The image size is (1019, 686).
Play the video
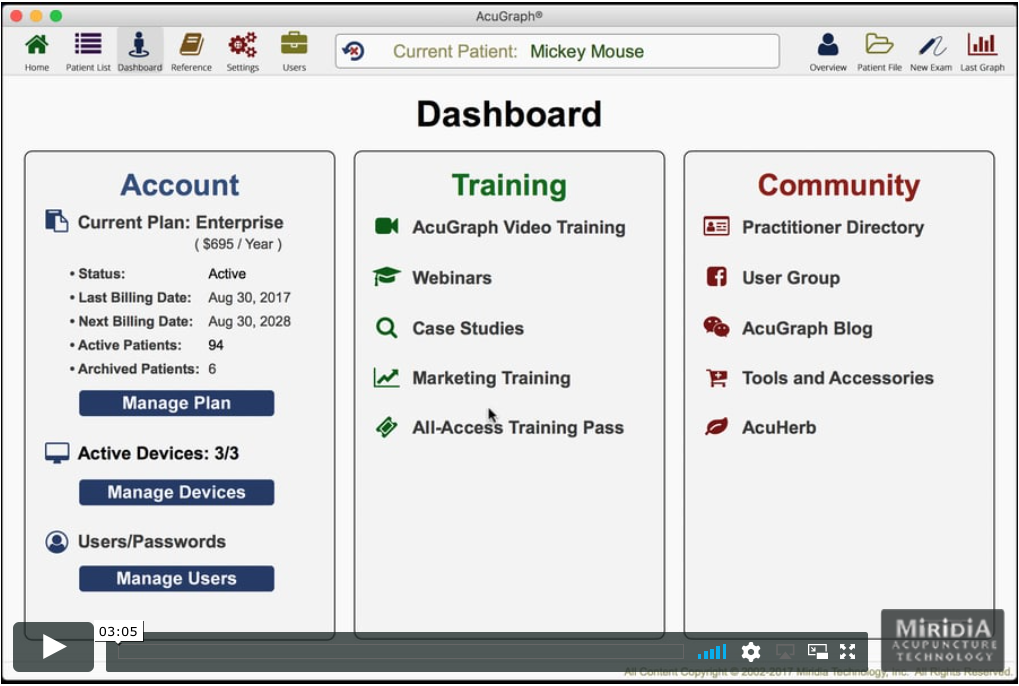[53, 647]
